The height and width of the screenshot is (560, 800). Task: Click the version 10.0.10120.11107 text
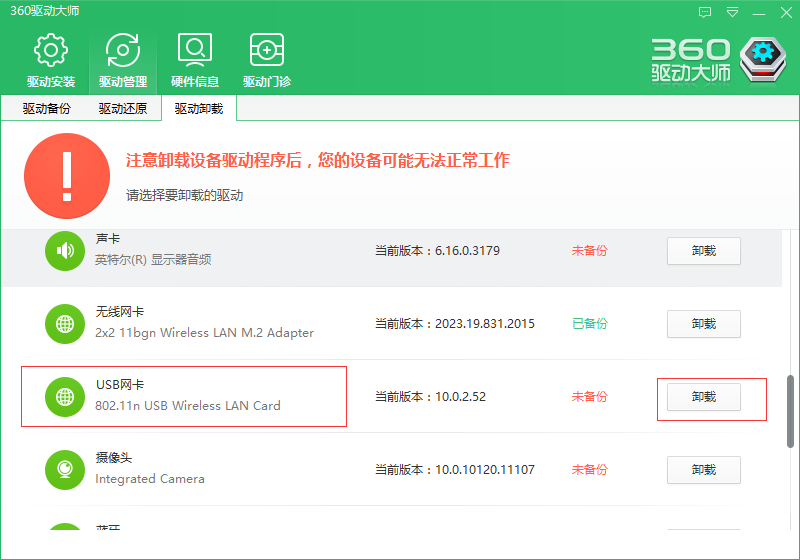pyautogui.click(x=485, y=470)
